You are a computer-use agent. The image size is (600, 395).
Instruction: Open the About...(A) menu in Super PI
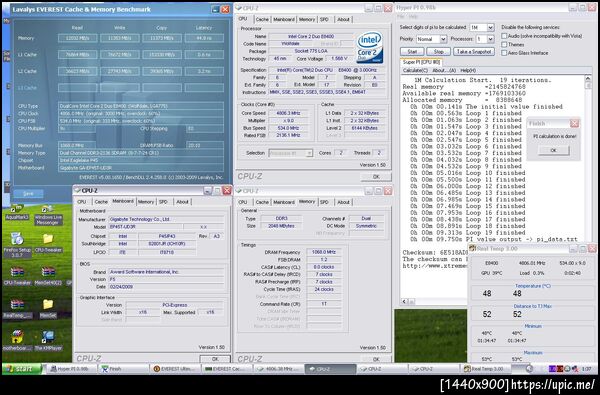[x=444, y=70]
